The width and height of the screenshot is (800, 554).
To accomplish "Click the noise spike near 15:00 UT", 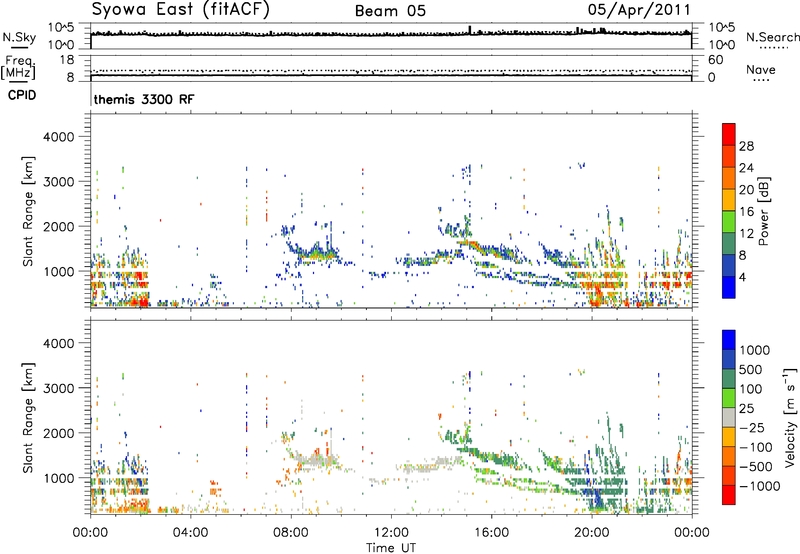I will click(470, 30).
